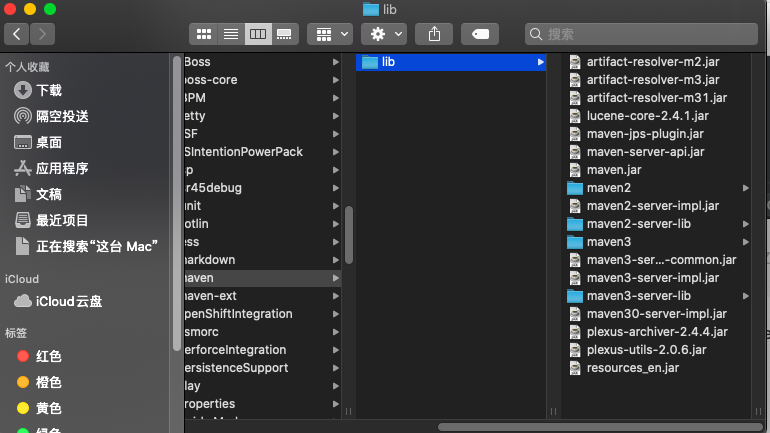Switch to gallery view
770x433 pixels.
(x=285, y=34)
